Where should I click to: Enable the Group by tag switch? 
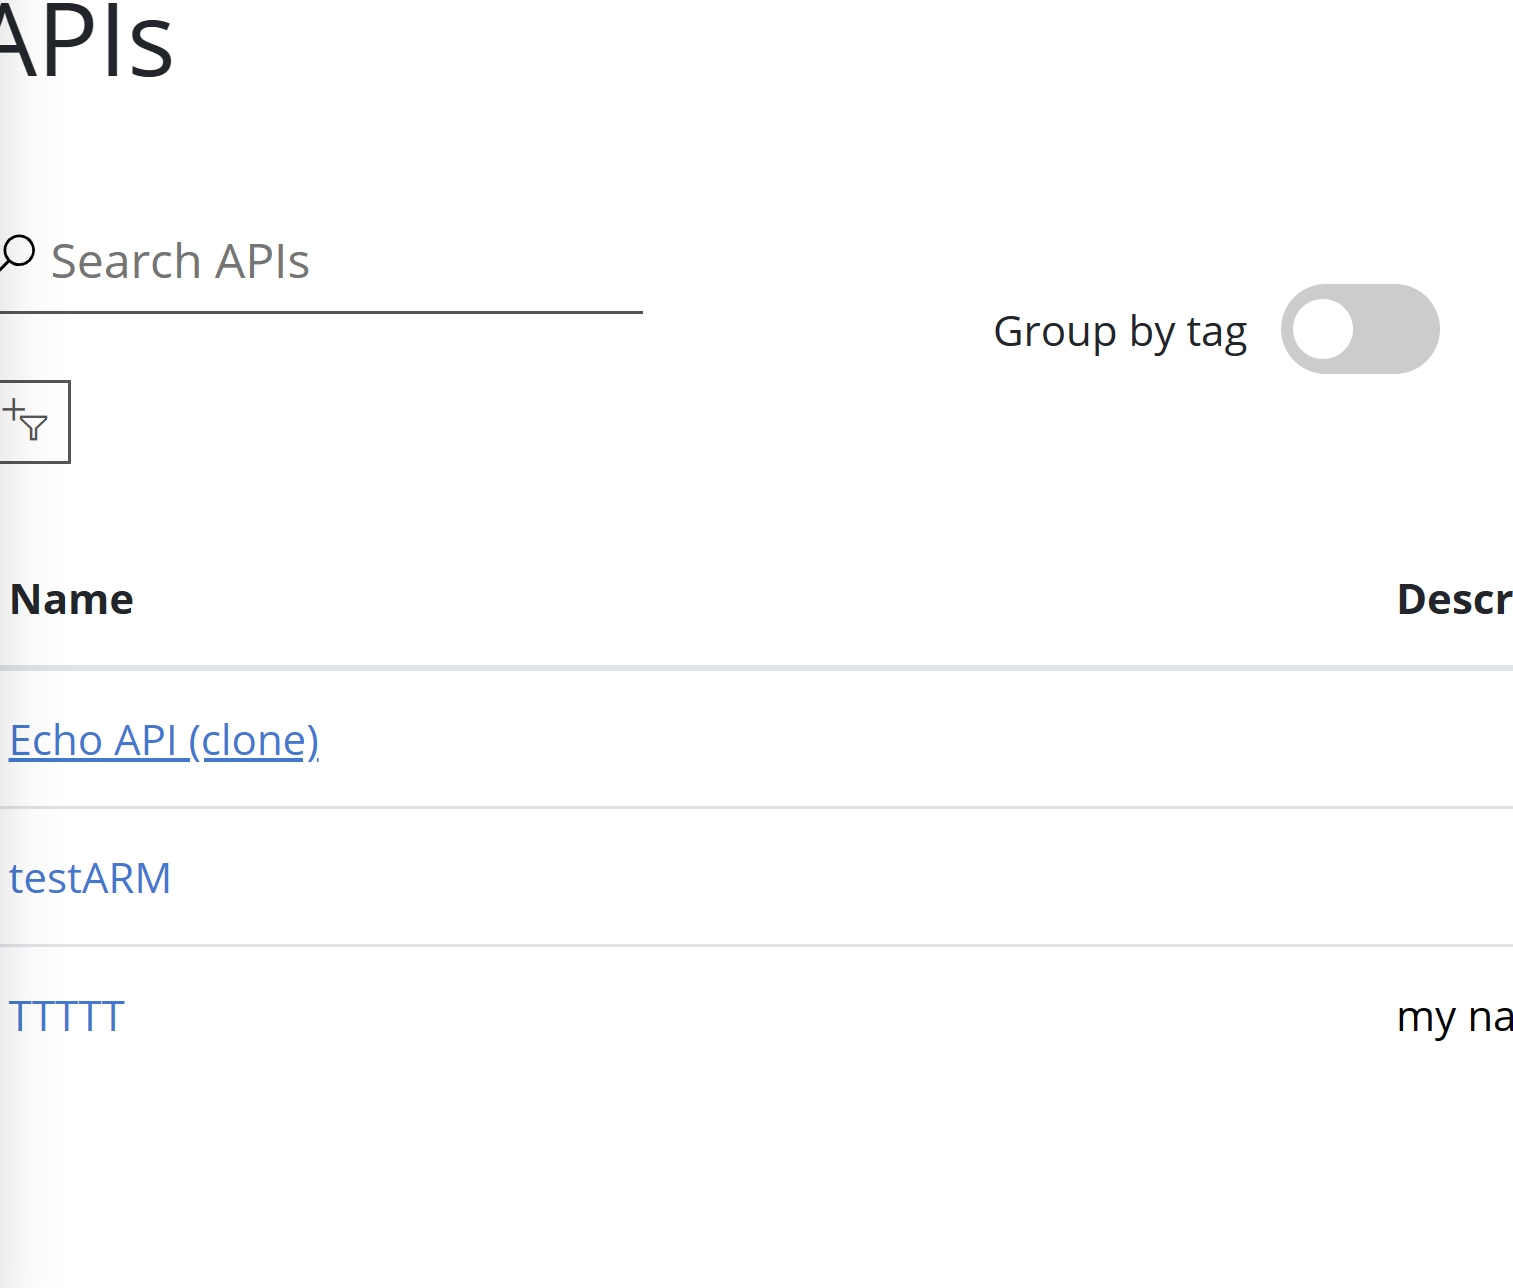[1359, 329]
